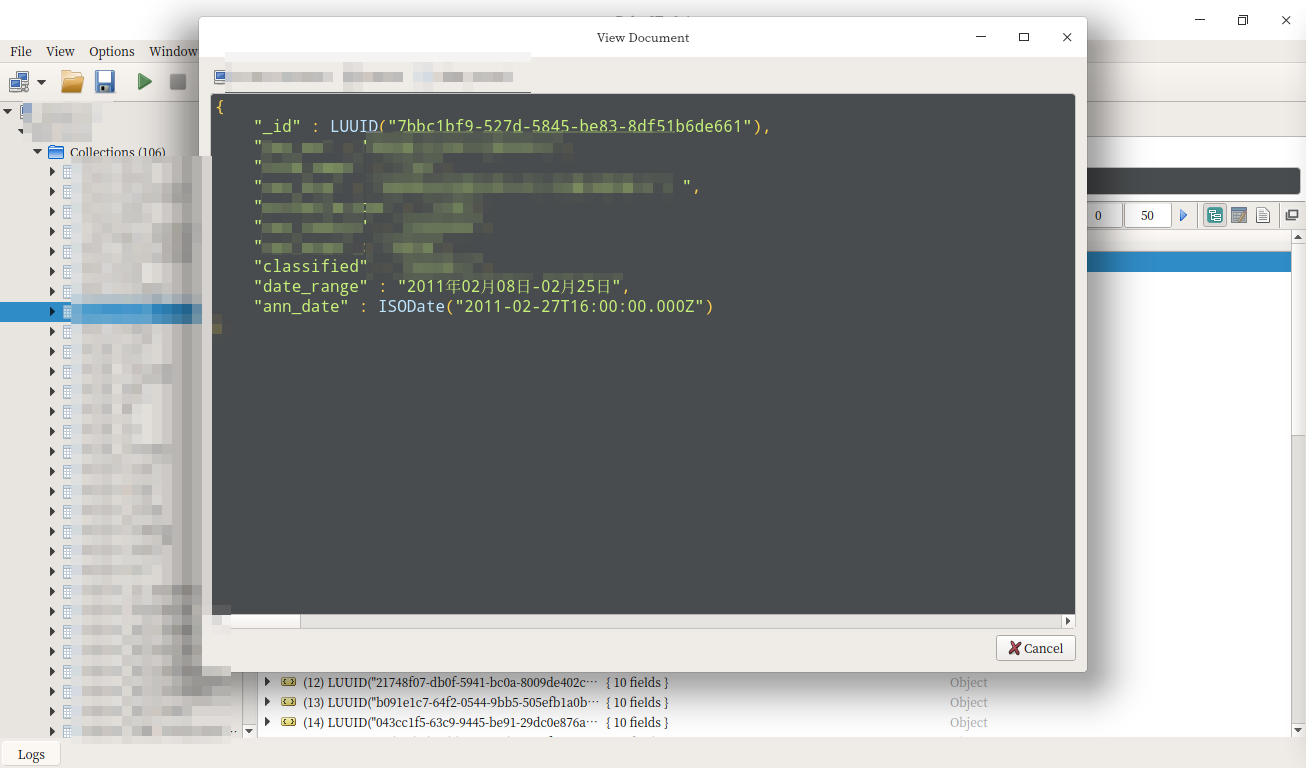The height and width of the screenshot is (768, 1306).
Task: Click the Save floppy disk icon
Action: pos(105,82)
